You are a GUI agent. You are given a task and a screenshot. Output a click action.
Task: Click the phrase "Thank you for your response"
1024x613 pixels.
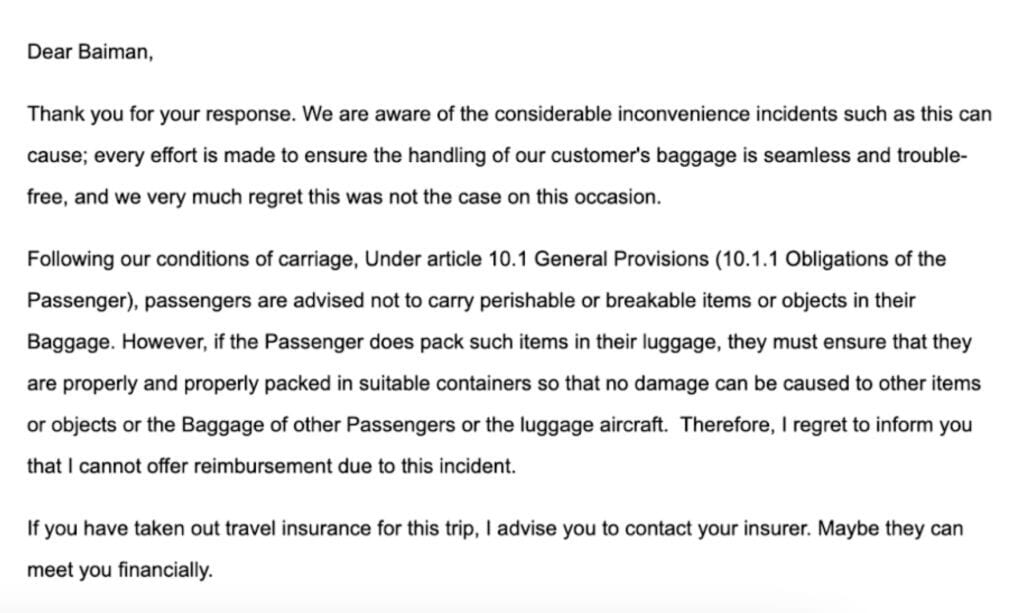[161, 114]
